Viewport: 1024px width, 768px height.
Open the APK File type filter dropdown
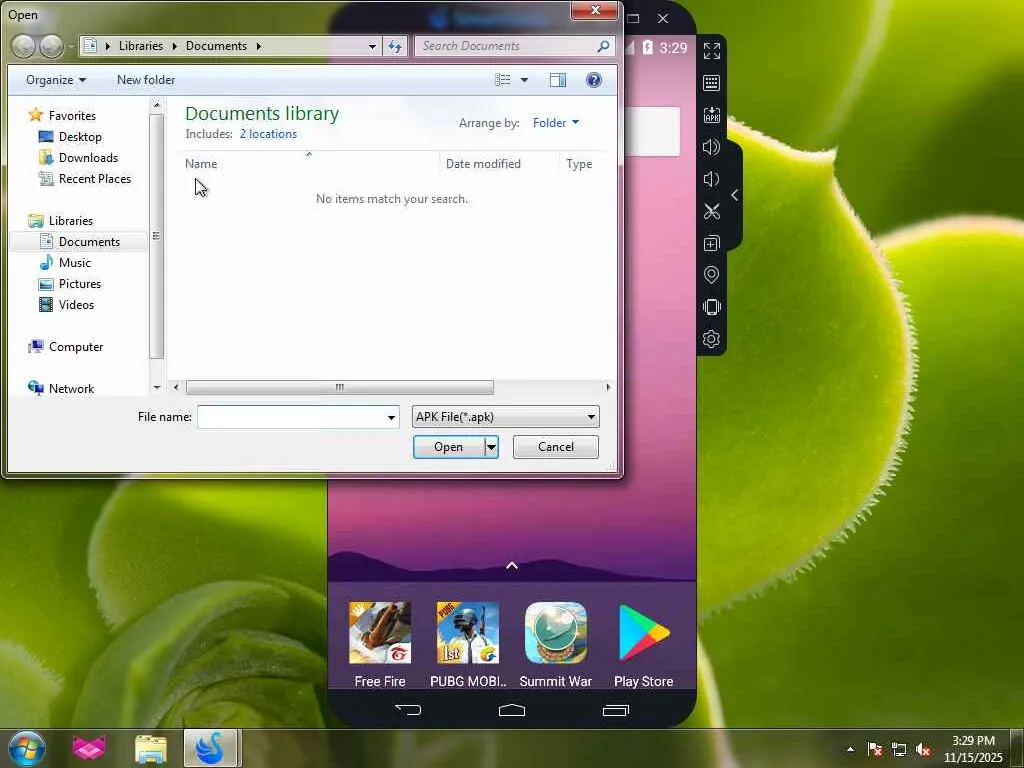click(505, 417)
